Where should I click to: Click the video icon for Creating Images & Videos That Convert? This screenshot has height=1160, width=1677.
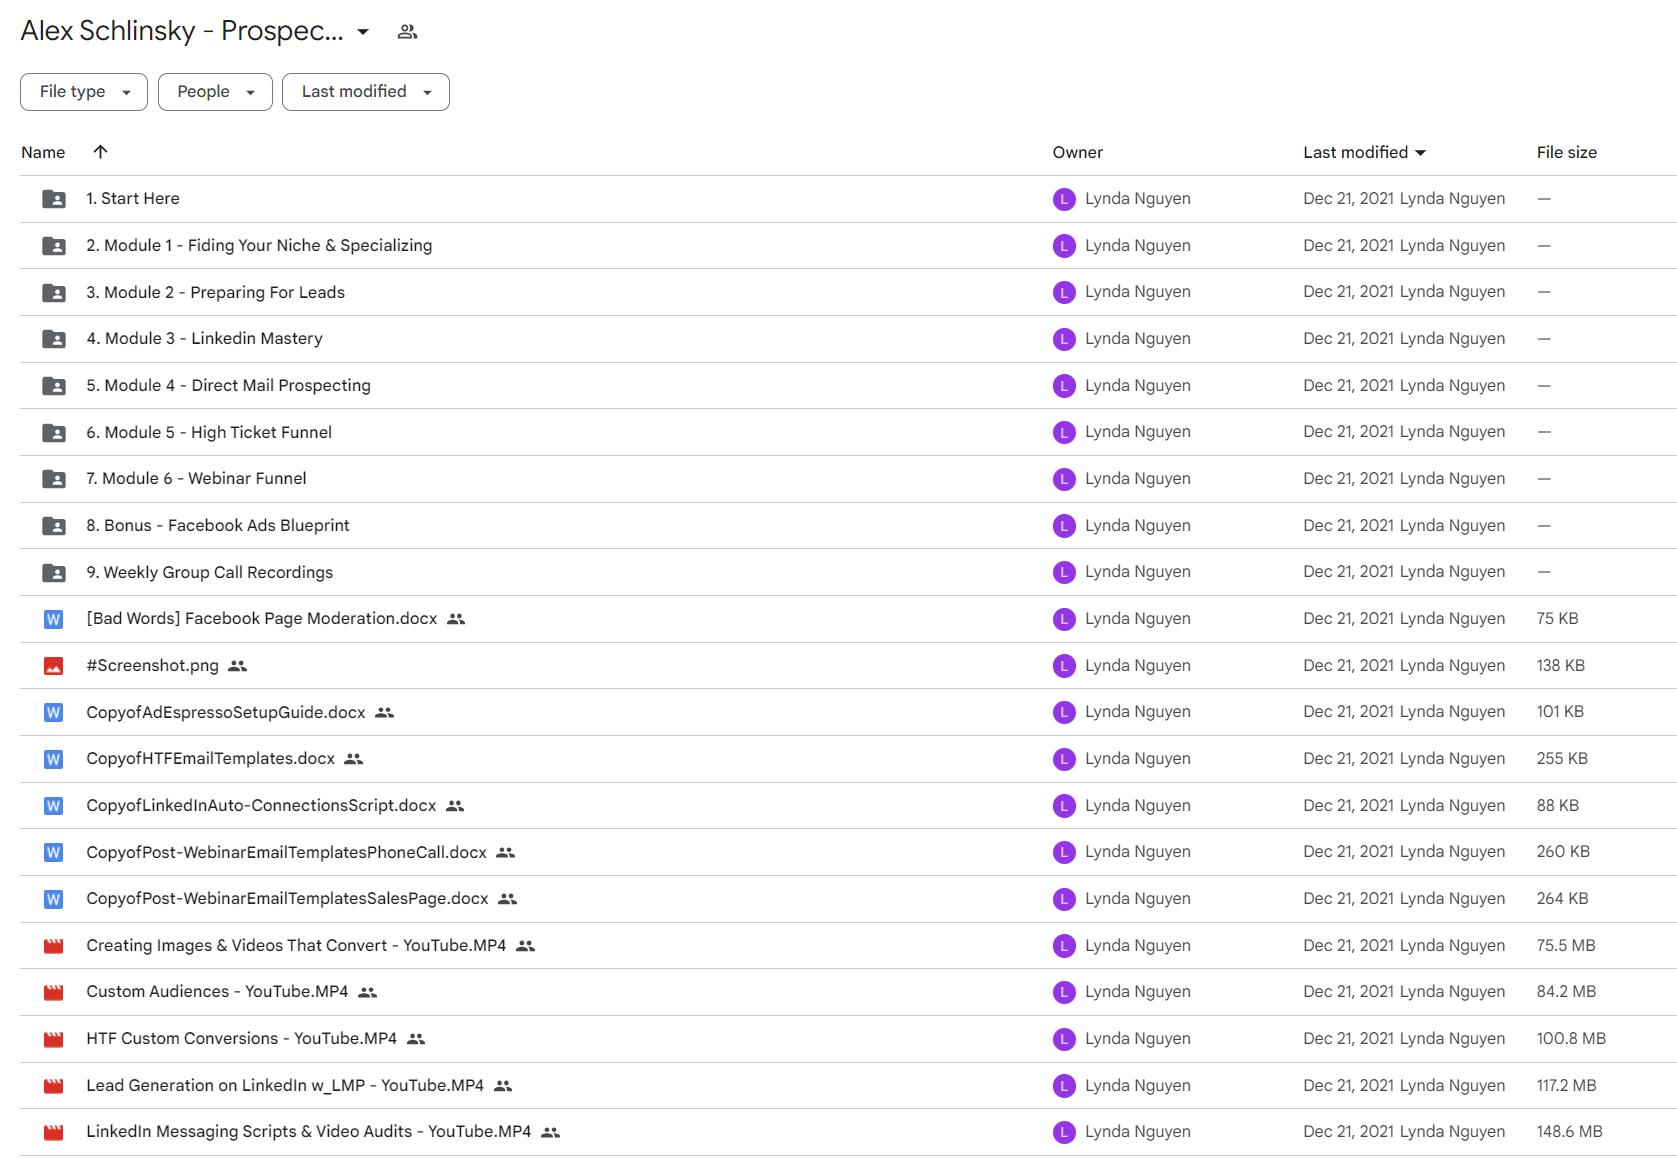54,946
